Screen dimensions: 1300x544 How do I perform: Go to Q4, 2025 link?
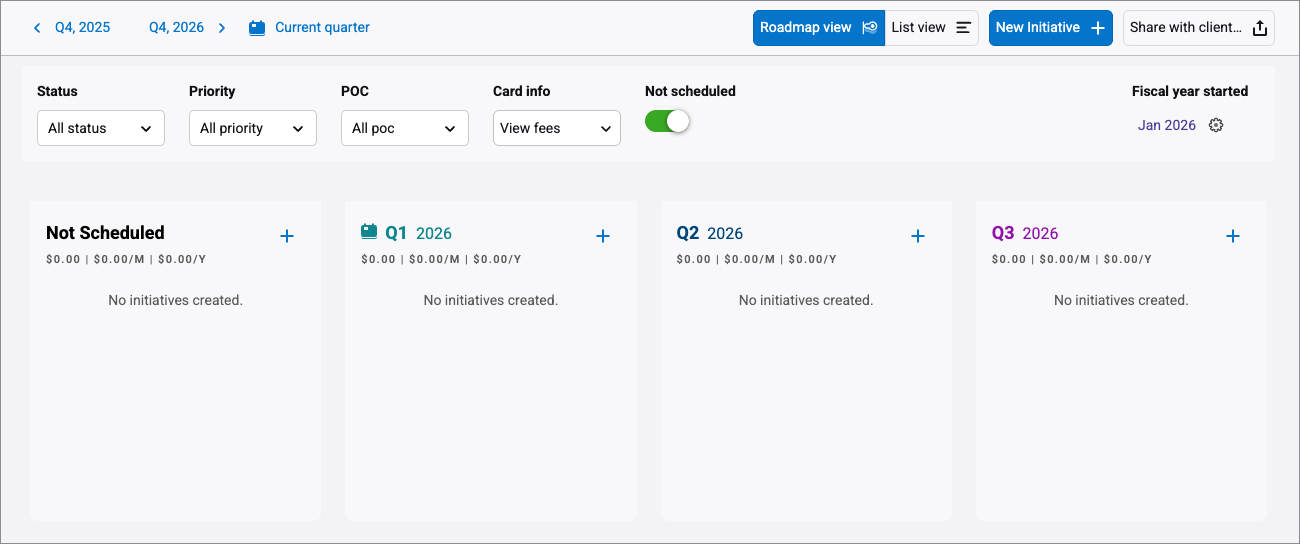[82, 28]
